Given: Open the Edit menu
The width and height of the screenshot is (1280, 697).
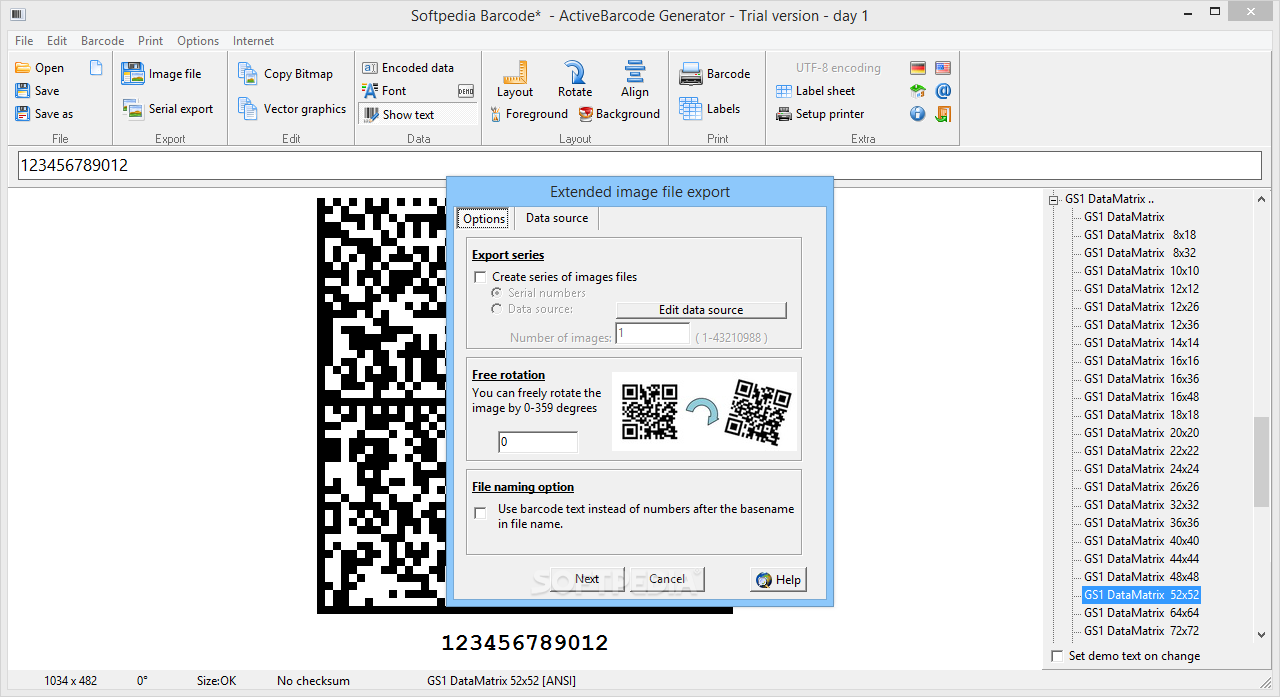Looking at the screenshot, I should (x=57, y=41).
